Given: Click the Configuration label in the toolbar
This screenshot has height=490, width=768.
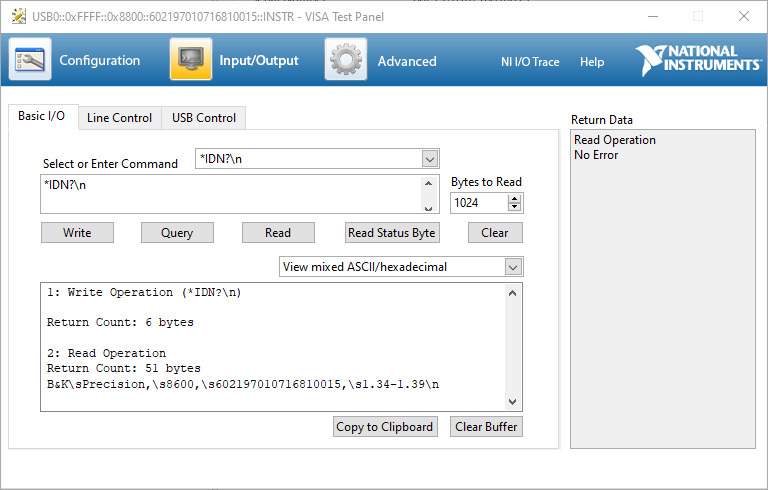Looking at the screenshot, I should 99,60.
